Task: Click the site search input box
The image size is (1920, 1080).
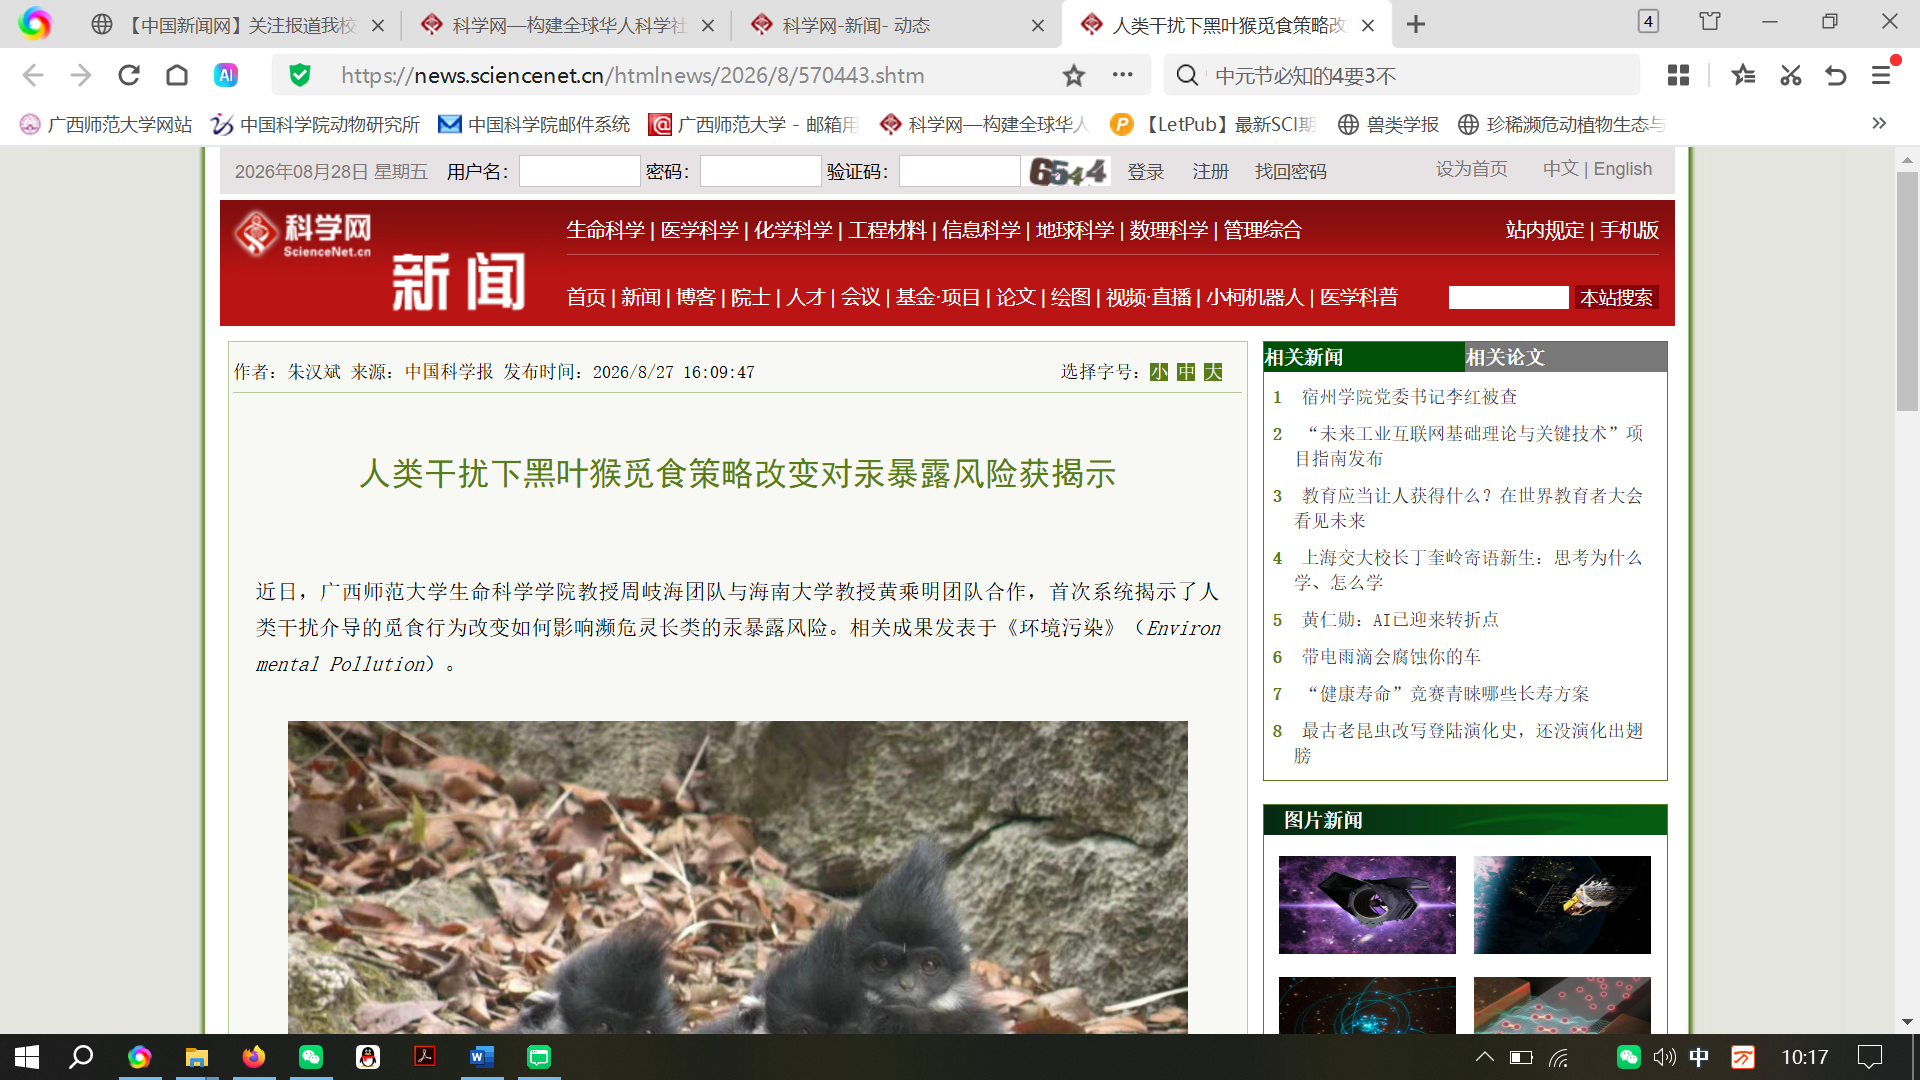Action: pyautogui.click(x=1509, y=297)
